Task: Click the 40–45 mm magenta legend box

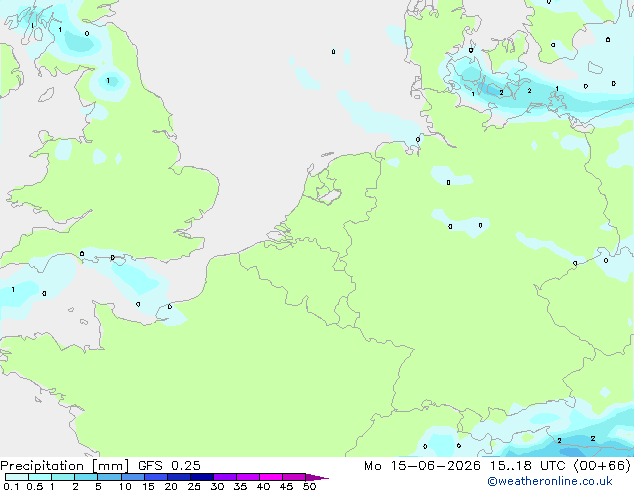Action: click(x=271, y=477)
